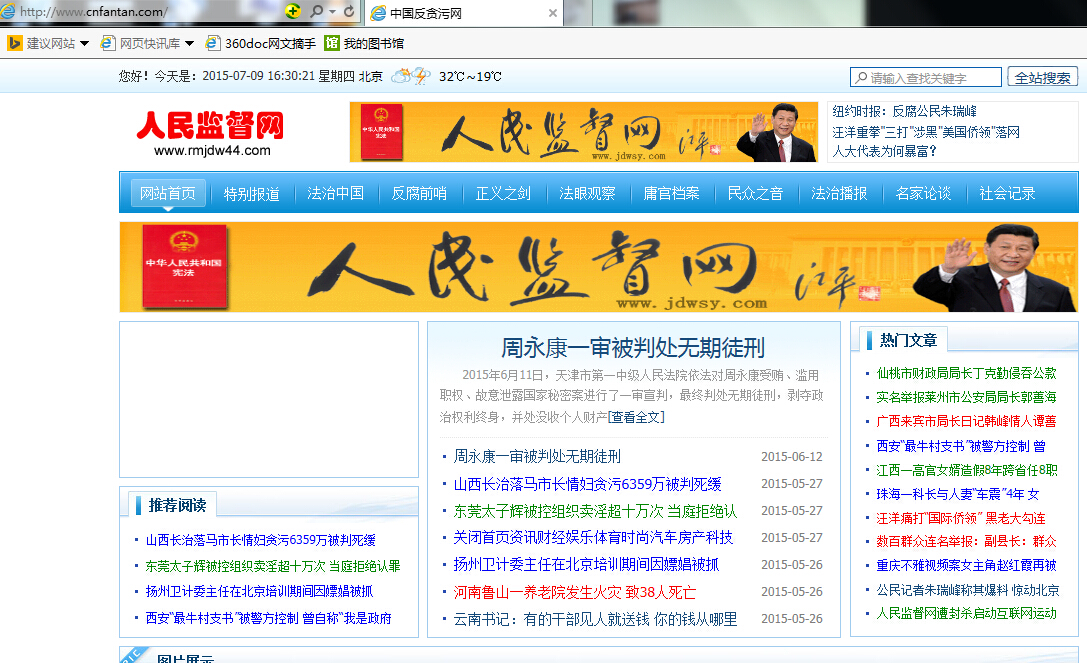1087x663 pixels.
Task: Click the Bing icon for 建议网站
Action: tap(15, 43)
